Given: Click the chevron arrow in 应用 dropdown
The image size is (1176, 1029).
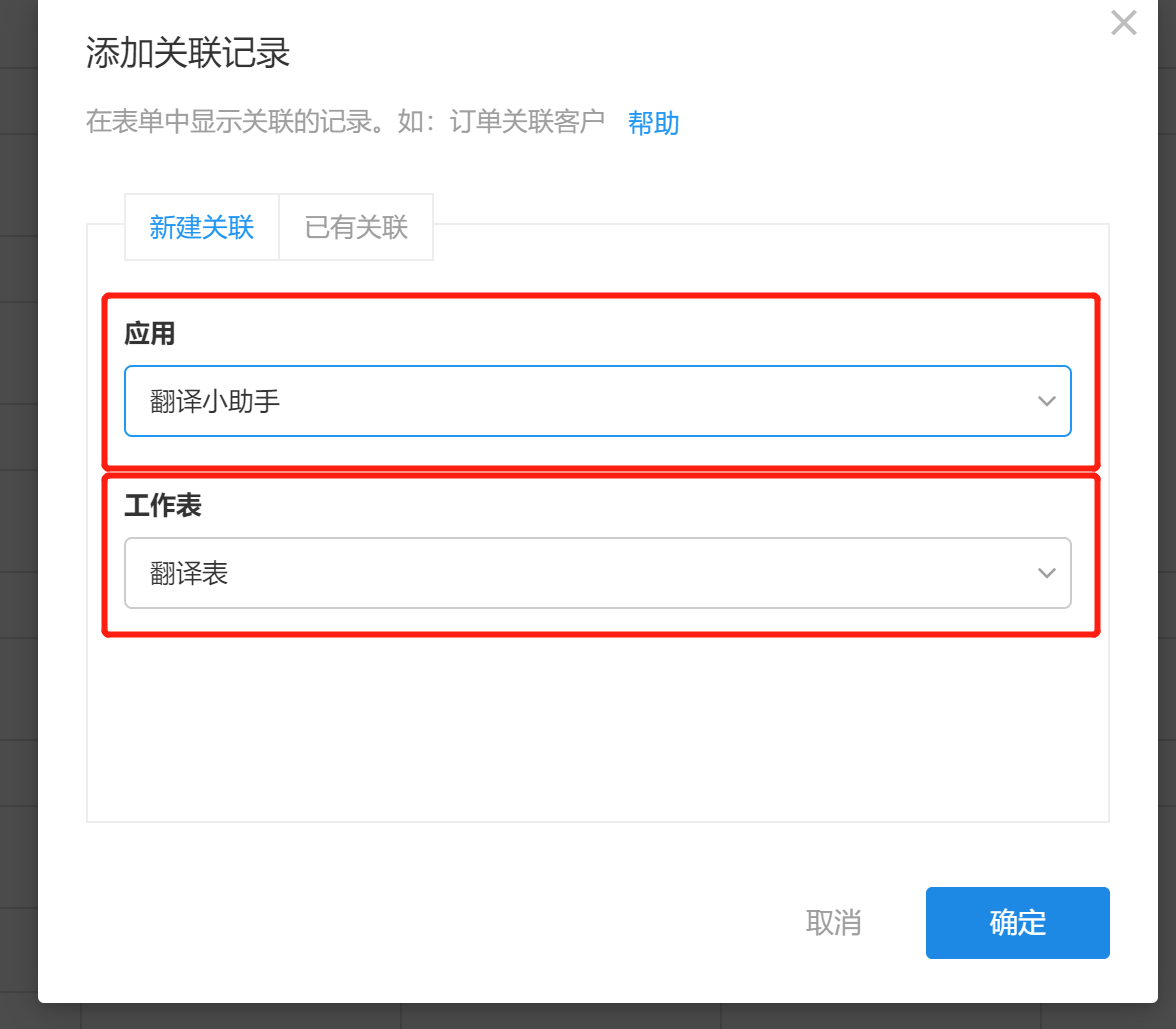Looking at the screenshot, I should pos(1047,401).
